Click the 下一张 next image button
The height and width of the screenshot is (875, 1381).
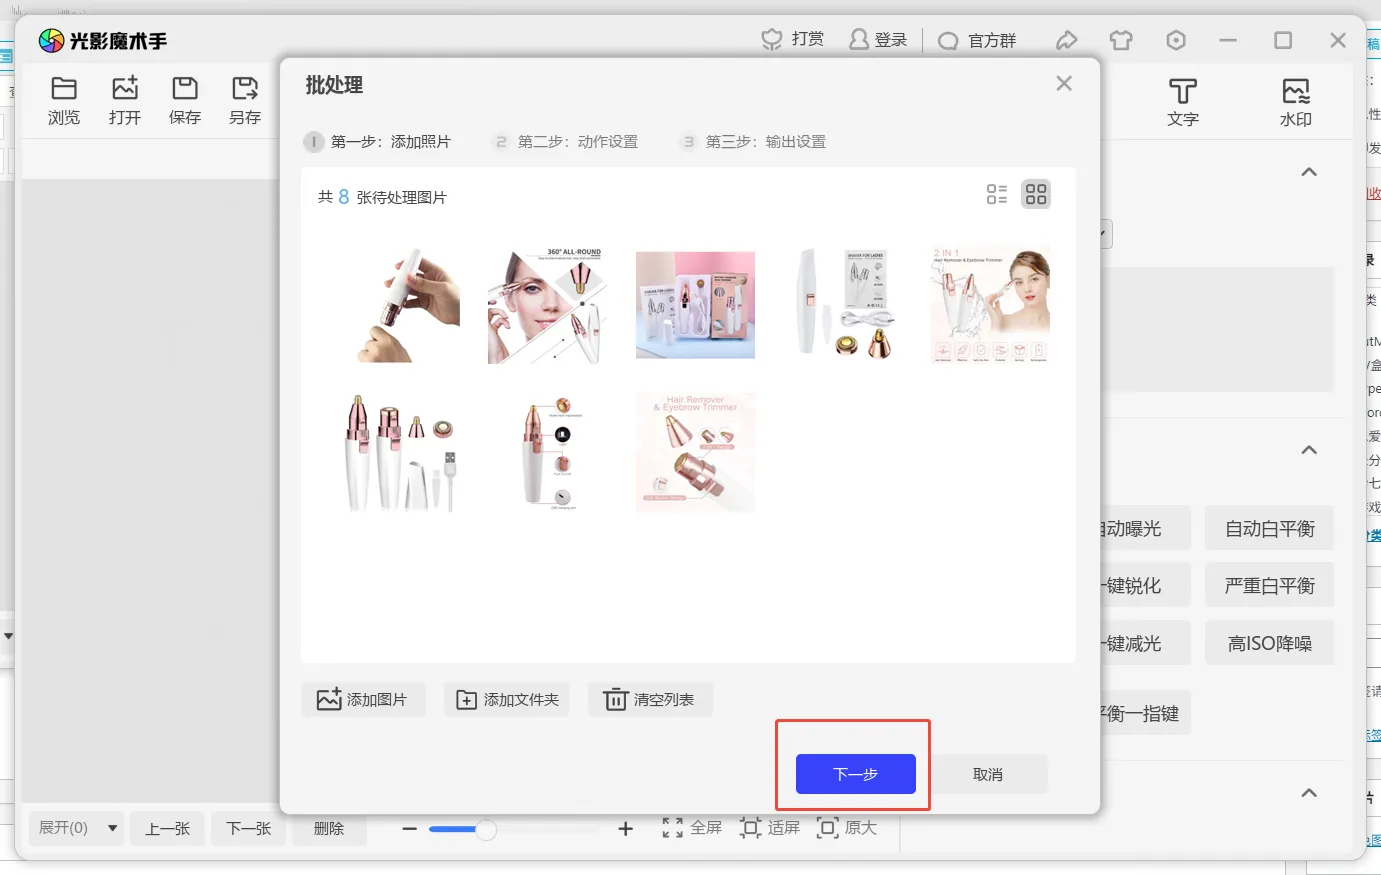pos(249,828)
